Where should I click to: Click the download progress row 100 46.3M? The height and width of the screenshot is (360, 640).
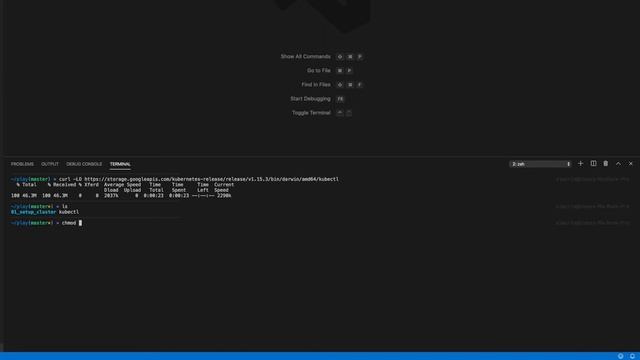(x=121, y=196)
